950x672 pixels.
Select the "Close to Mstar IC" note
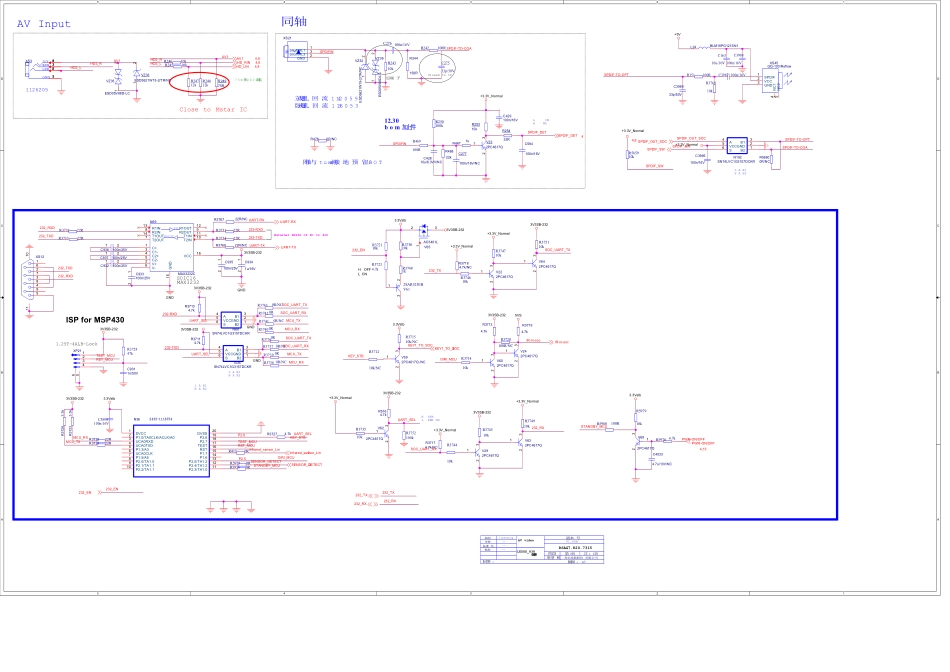coord(212,109)
